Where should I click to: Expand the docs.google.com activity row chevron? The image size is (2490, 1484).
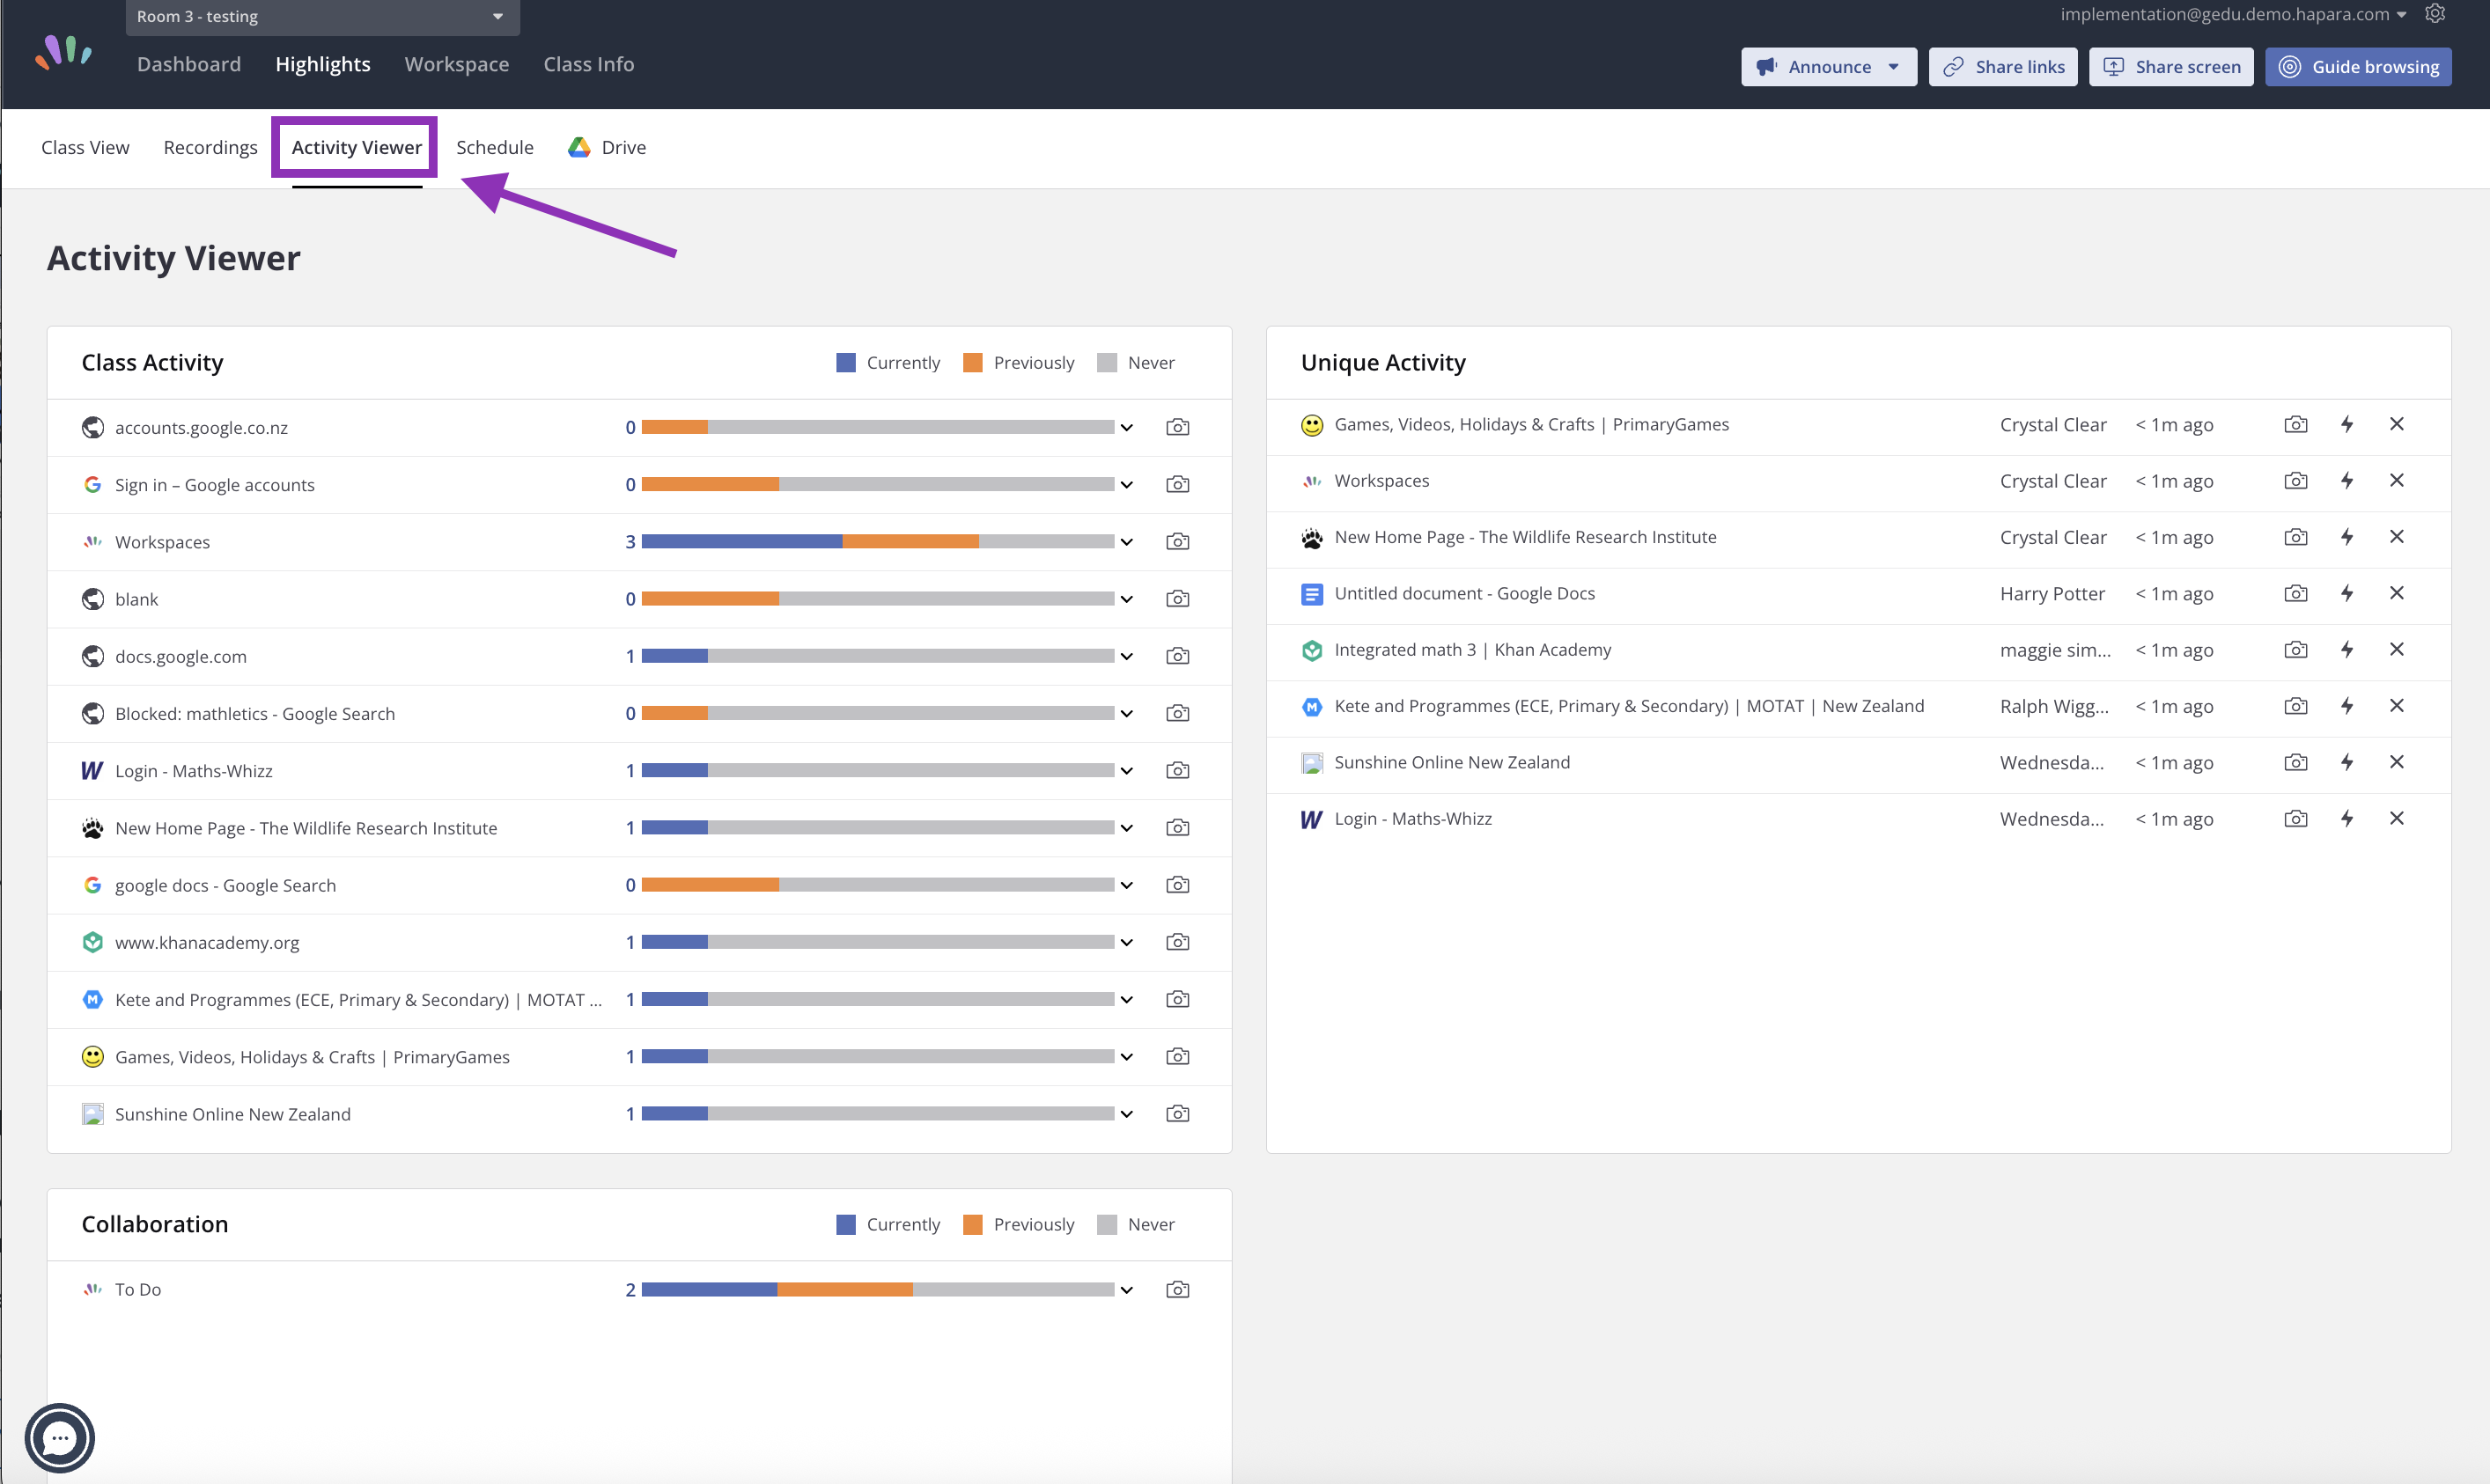click(1127, 657)
